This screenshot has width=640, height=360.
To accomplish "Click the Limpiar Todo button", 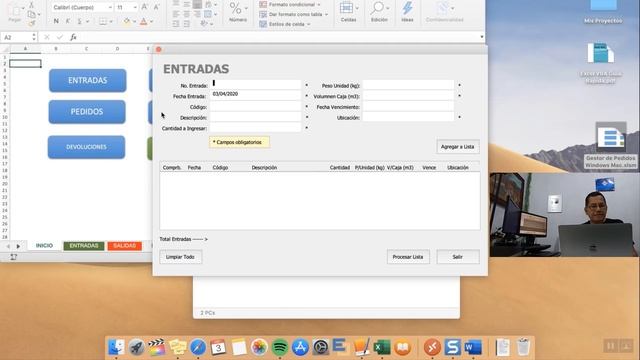I will (x=180, y=257).
